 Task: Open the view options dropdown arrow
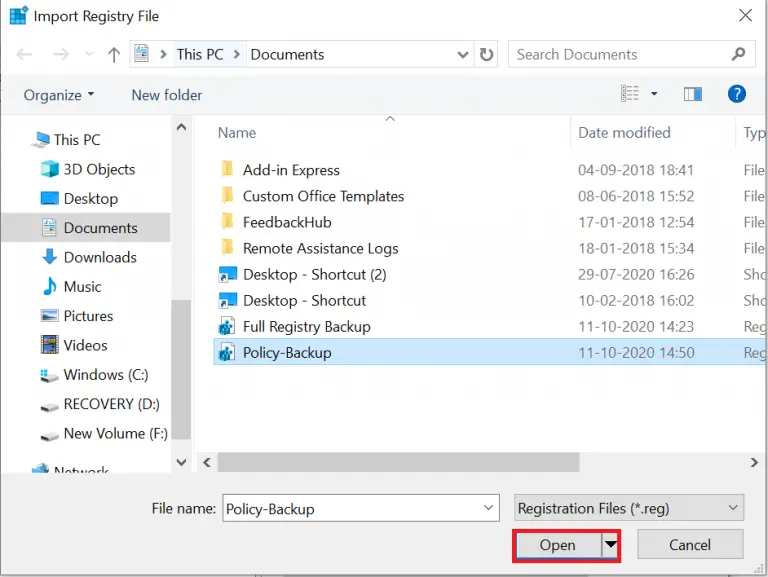tap(654, 94)
